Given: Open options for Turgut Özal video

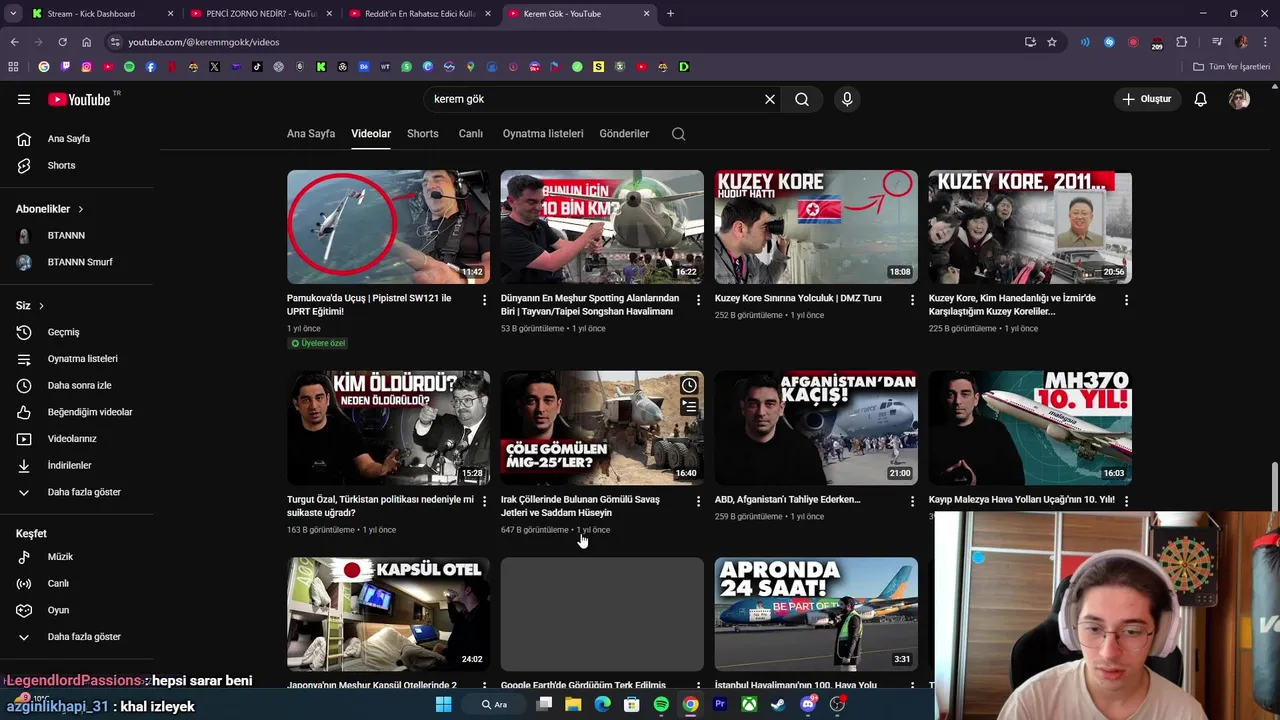Looking at the screenshot, I should click(484, 501).
